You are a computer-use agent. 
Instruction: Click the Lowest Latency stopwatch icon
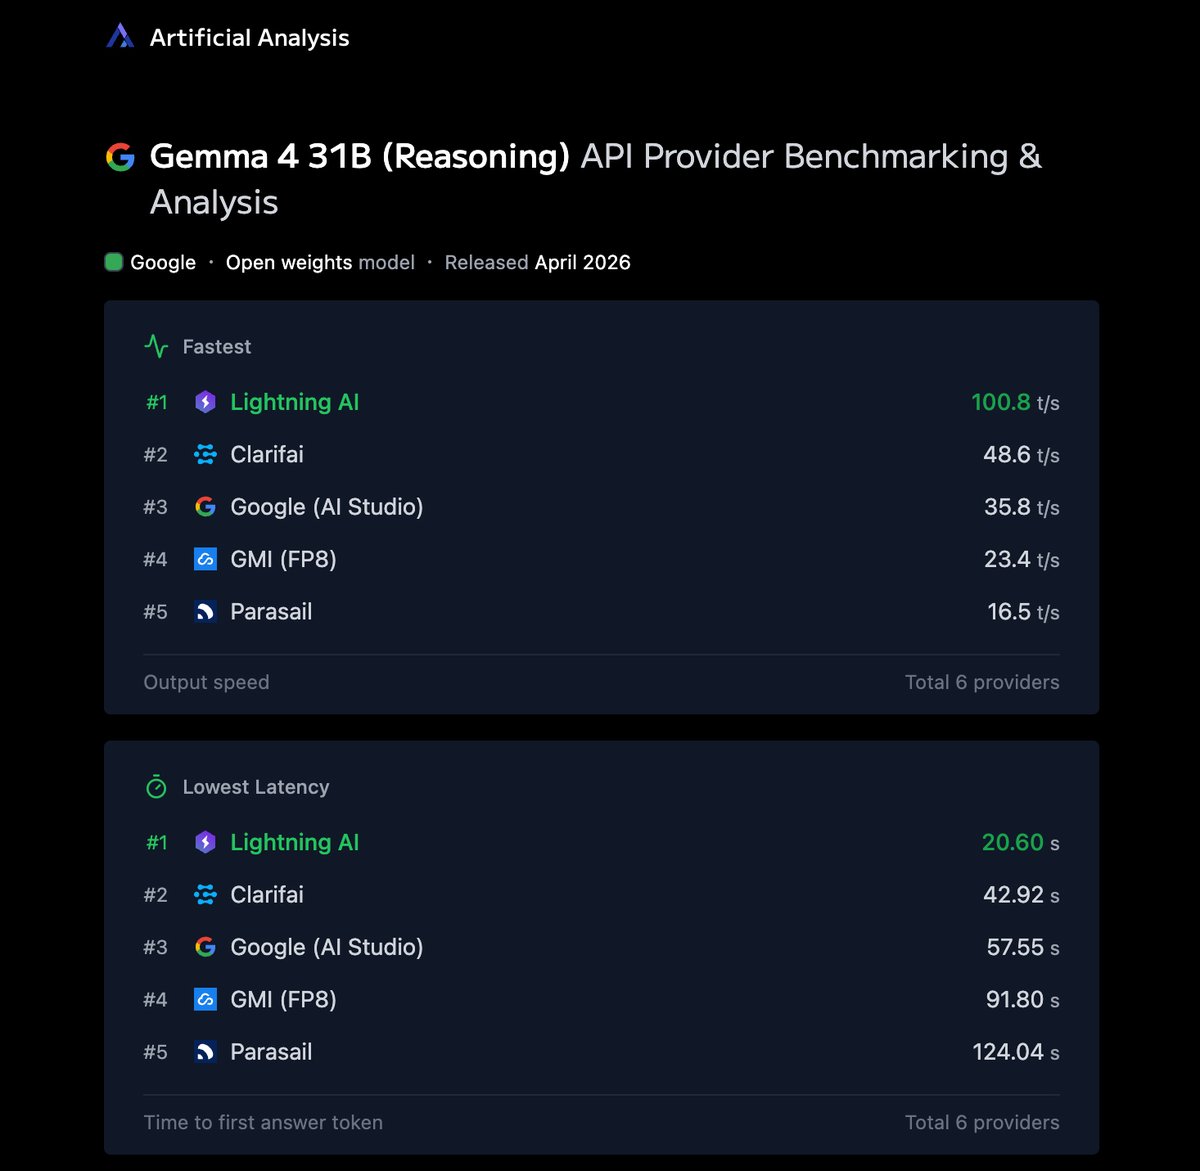pyautogui.click(x=156, y=787)
